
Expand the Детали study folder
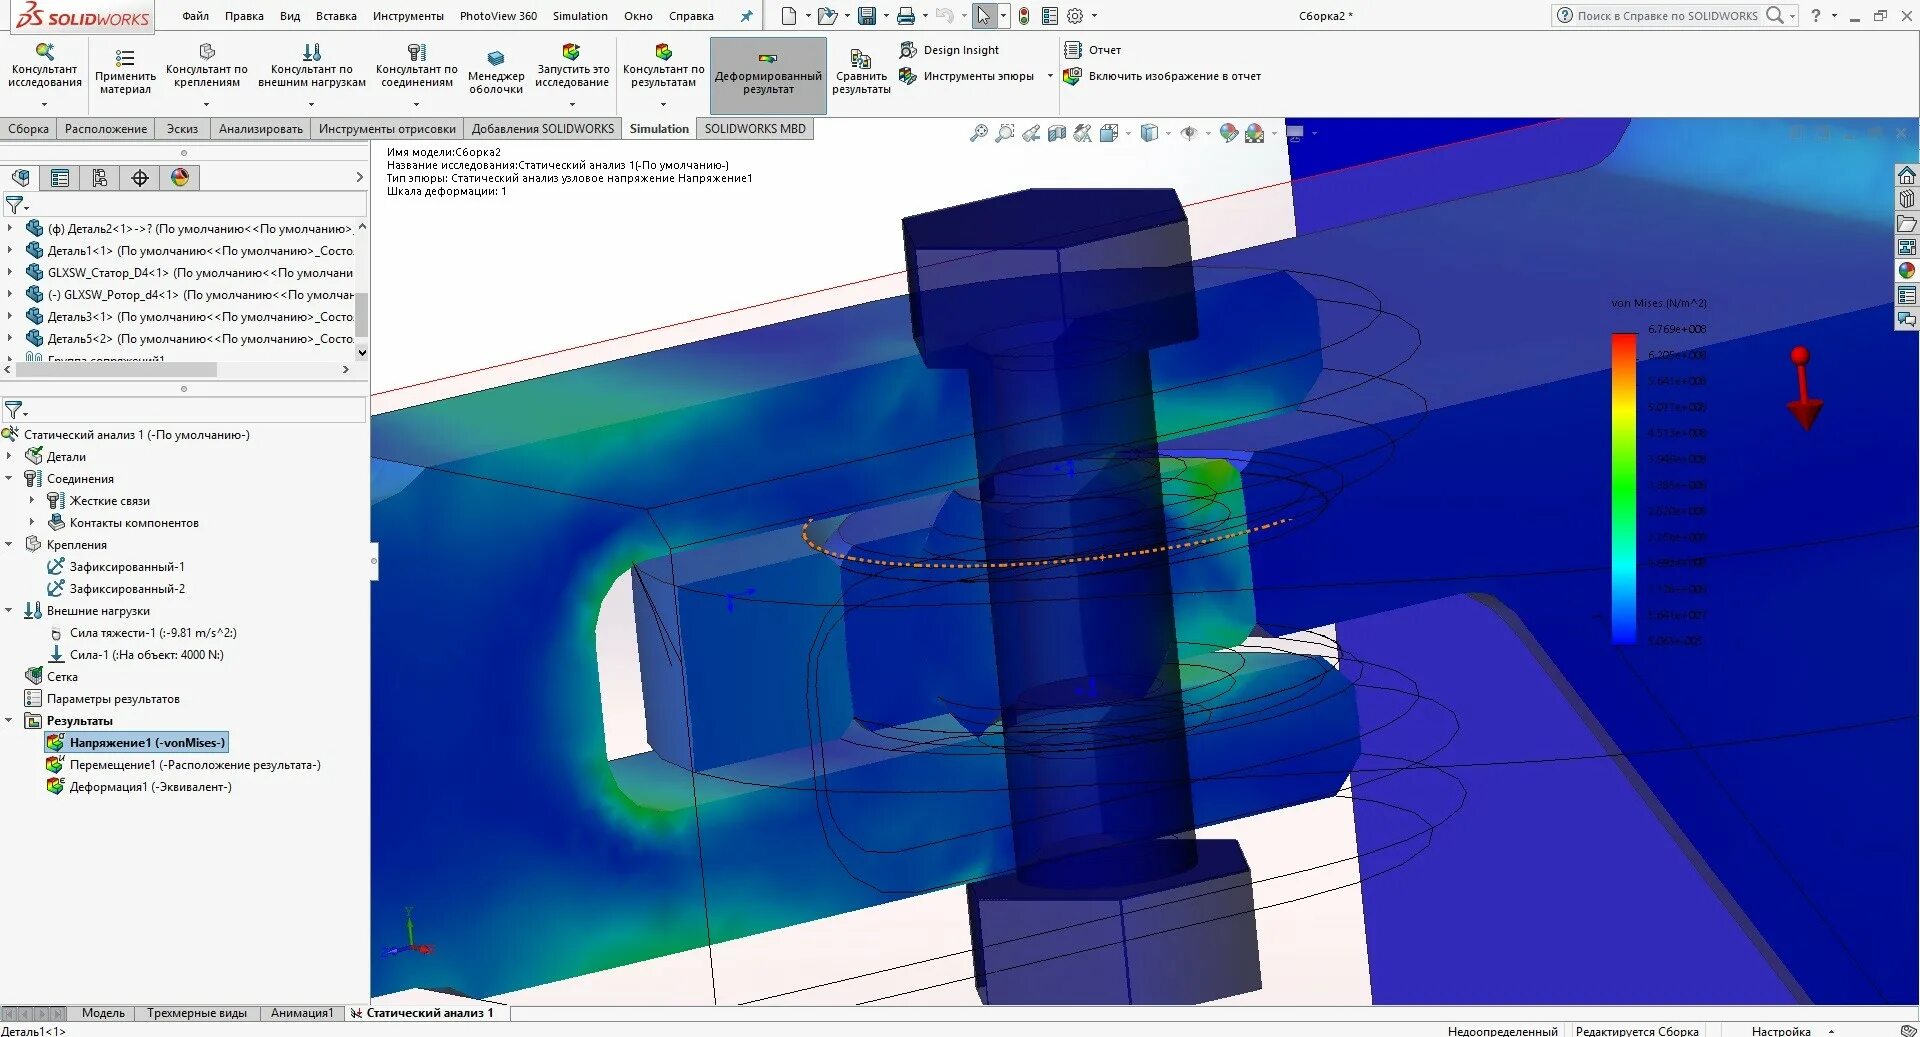9,456
